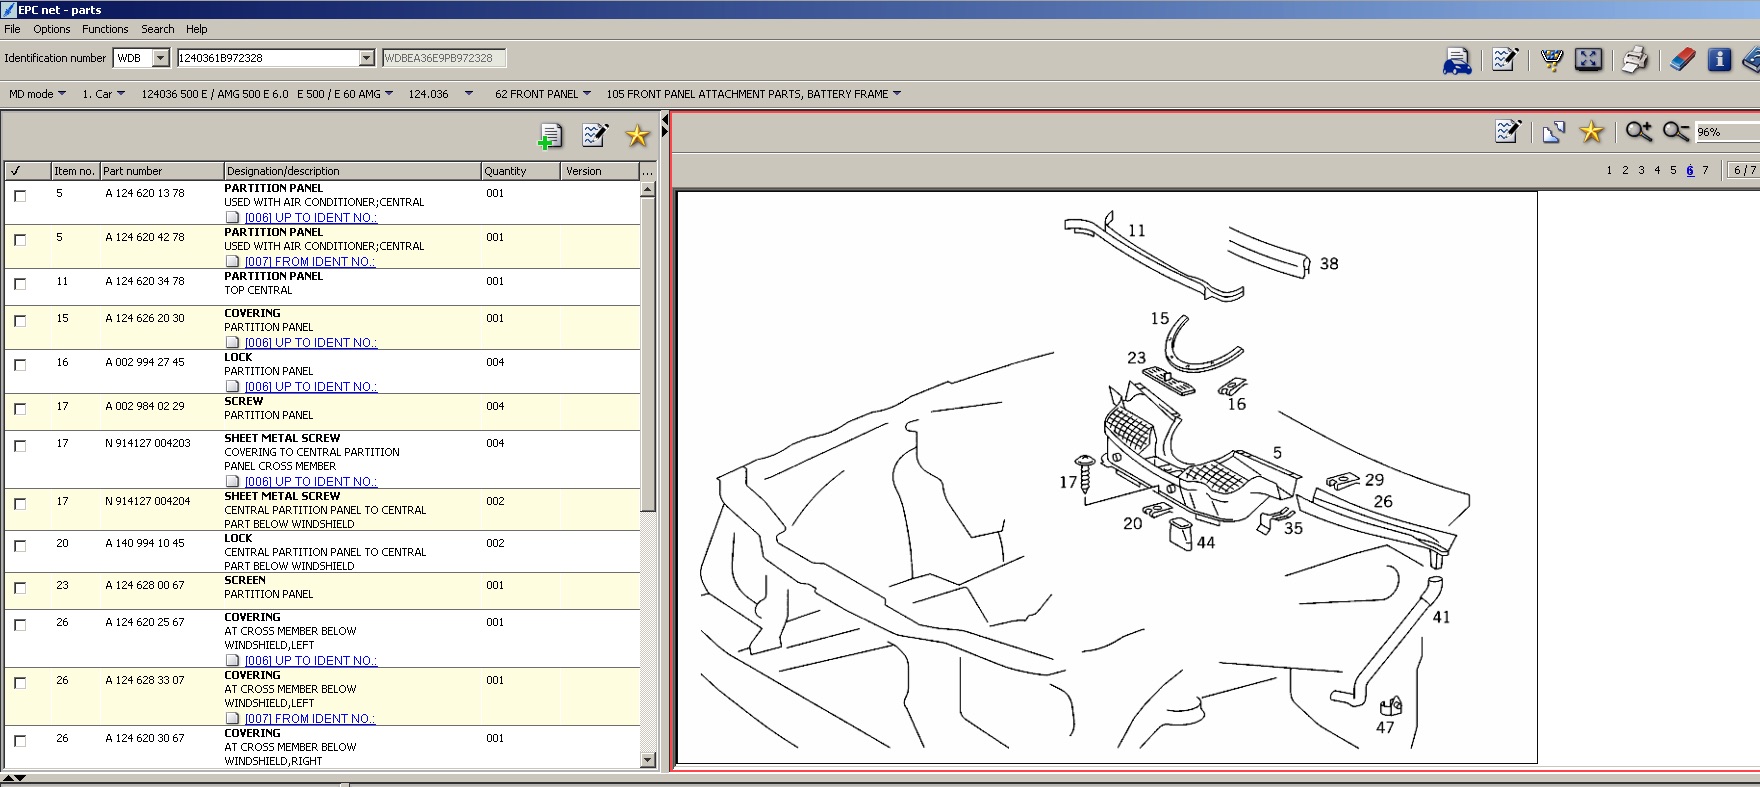This screenshot has width=1760, height=787.
Task: Check the box for part A 124 620 34 78
Action: pos(20,284)
